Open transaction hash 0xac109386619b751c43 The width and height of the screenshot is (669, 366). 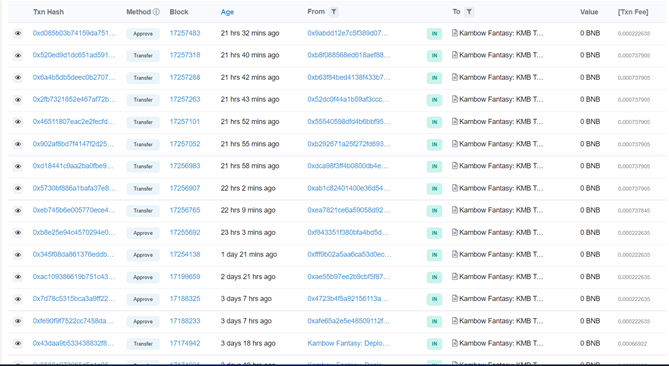point(74,277)
